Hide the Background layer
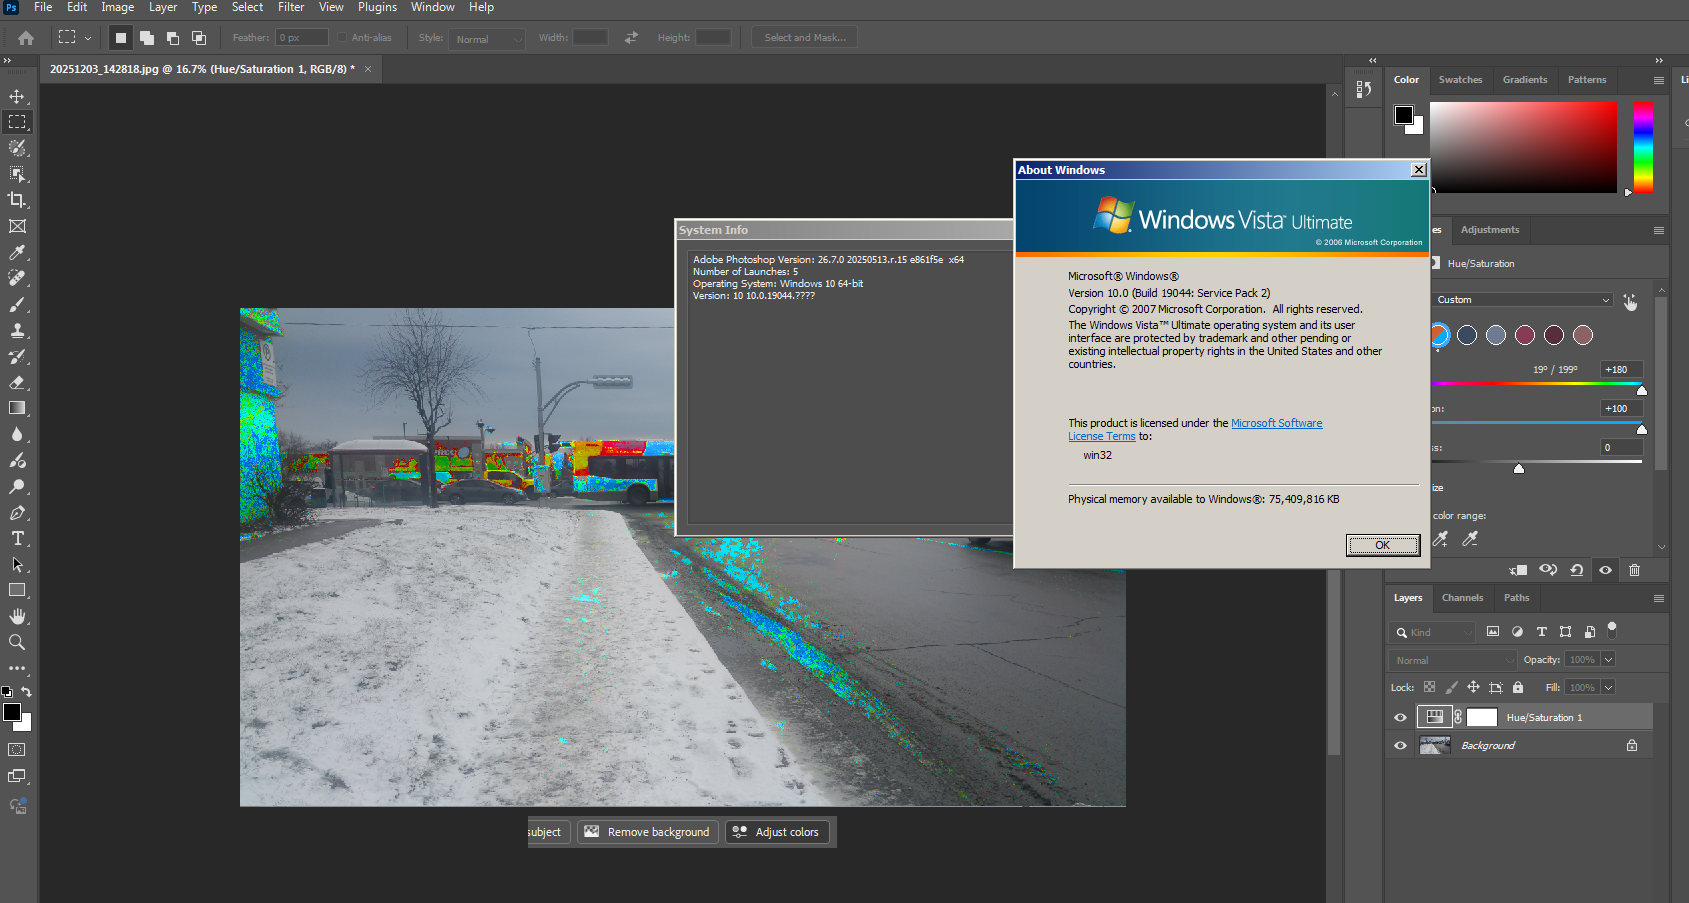 pos(1400,745)
